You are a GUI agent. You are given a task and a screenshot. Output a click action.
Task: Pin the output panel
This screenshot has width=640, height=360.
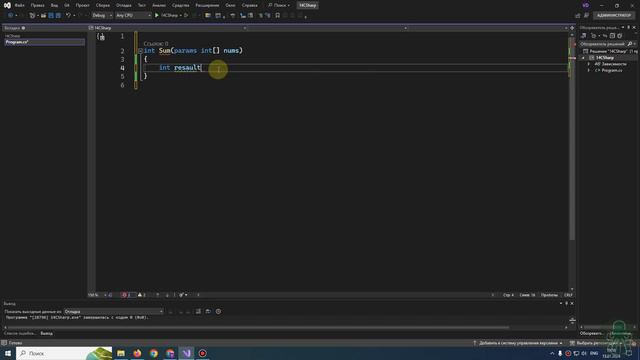(567, 303)
